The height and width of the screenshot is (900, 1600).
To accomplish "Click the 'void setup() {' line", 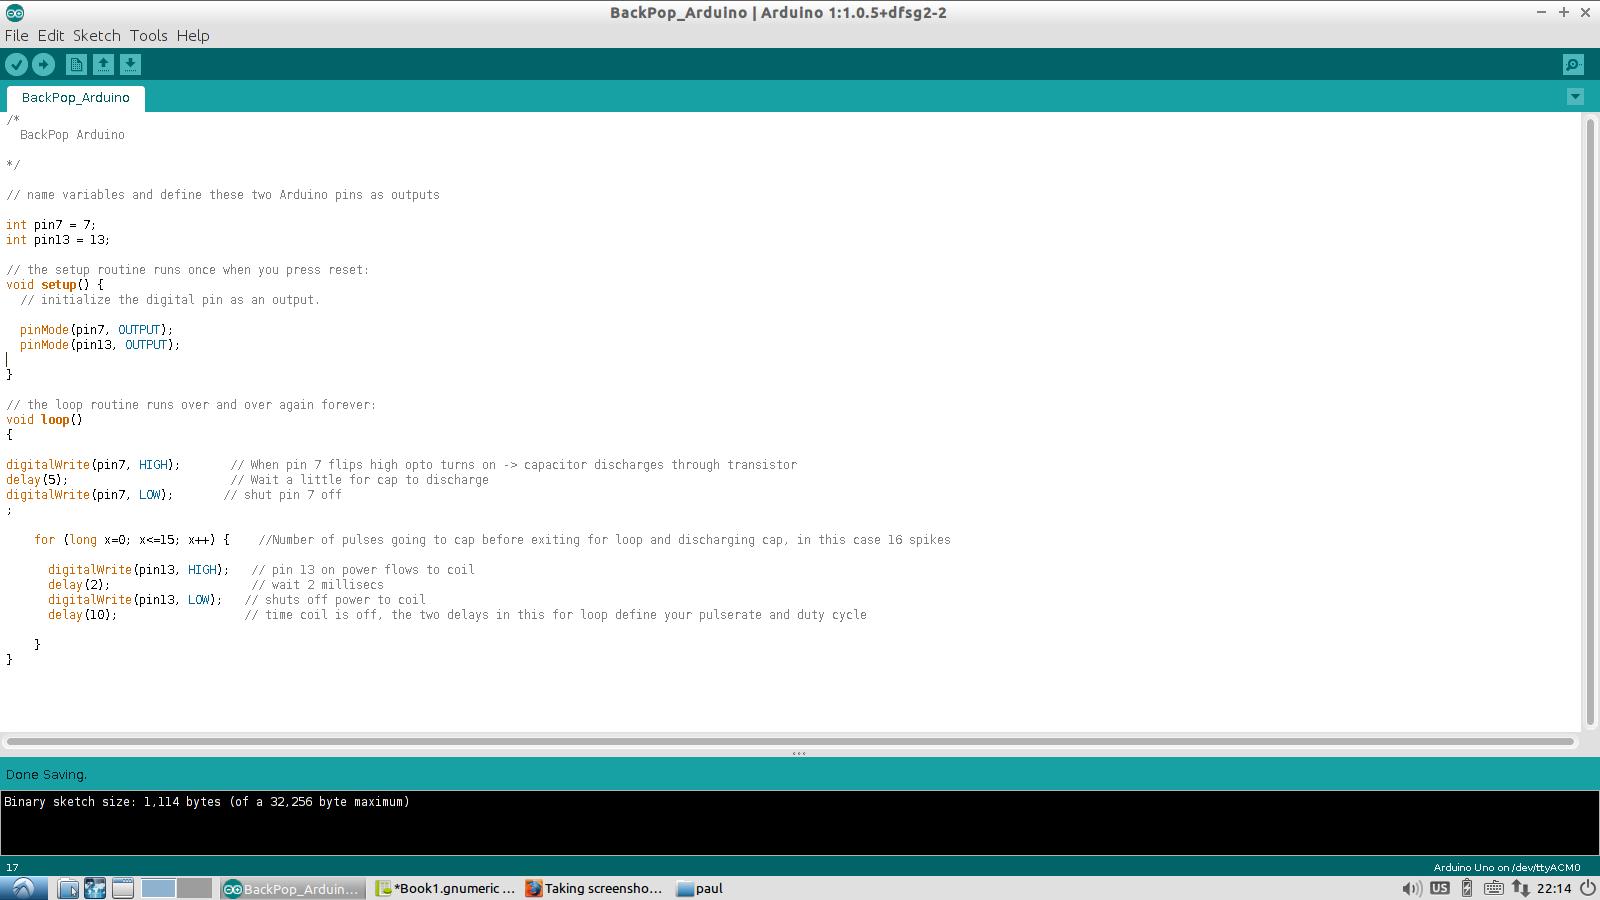I will (x=55, y=285).
